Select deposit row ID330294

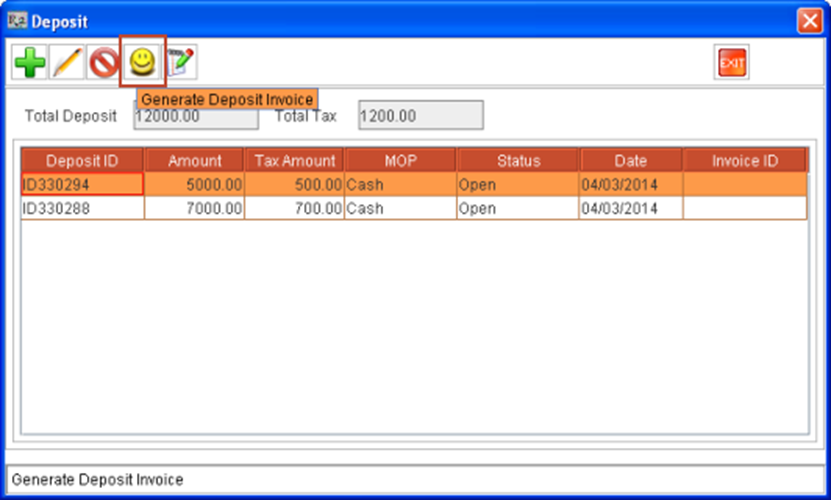82,185
